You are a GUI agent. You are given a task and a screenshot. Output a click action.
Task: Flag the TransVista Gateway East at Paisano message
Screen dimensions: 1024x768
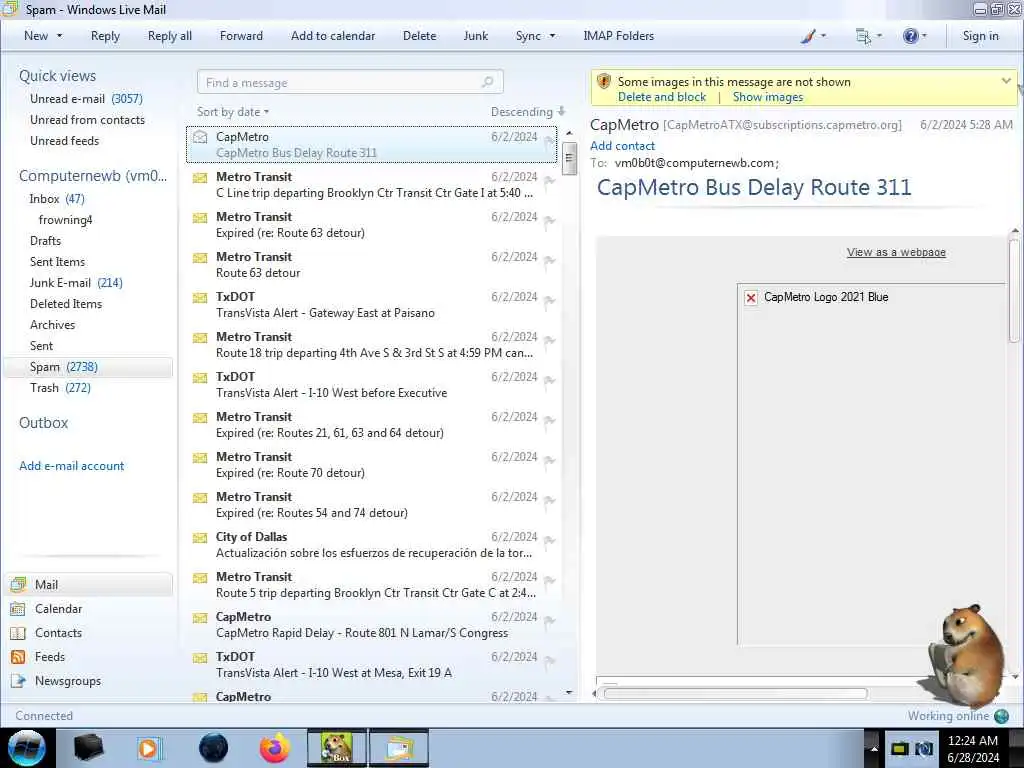tap(550, 302)
